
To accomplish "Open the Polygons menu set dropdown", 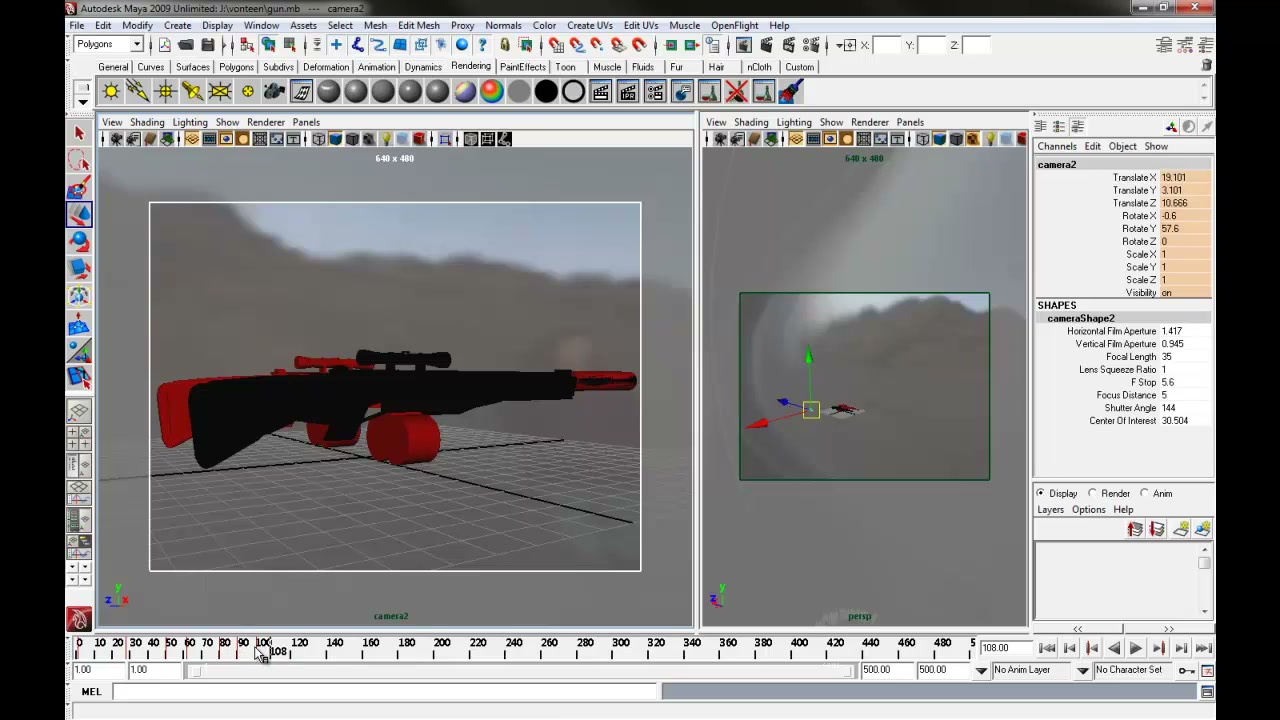I will [109, 44].
